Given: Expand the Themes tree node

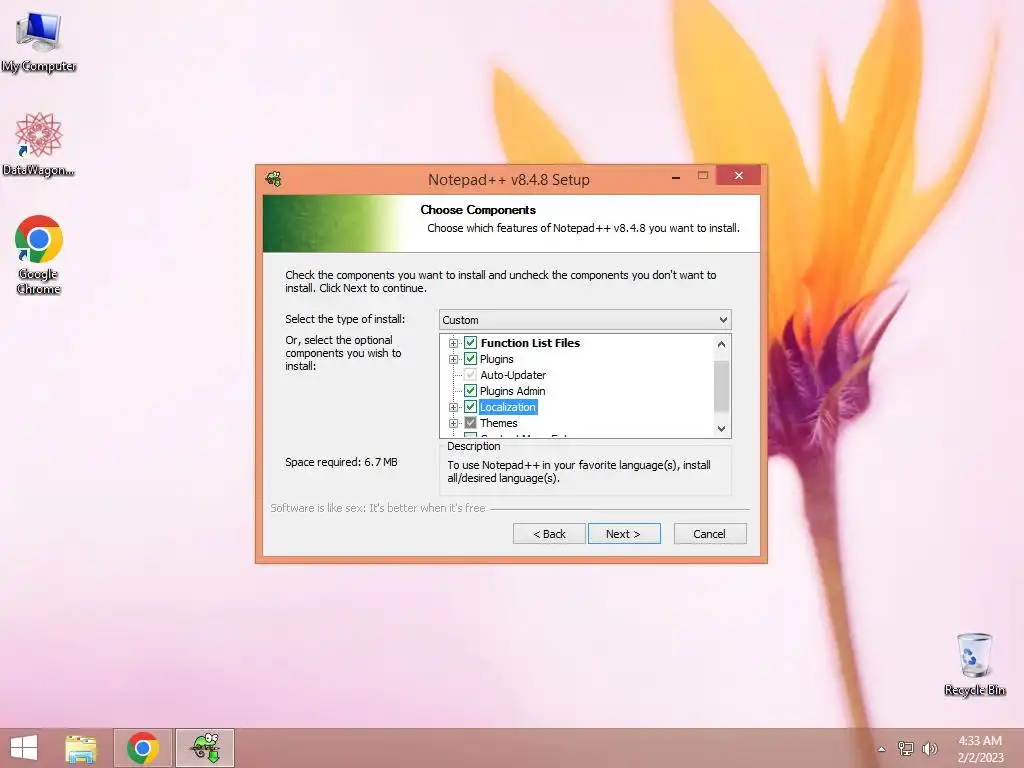Looking at the screenshot, I should click(x=453, y=423).
